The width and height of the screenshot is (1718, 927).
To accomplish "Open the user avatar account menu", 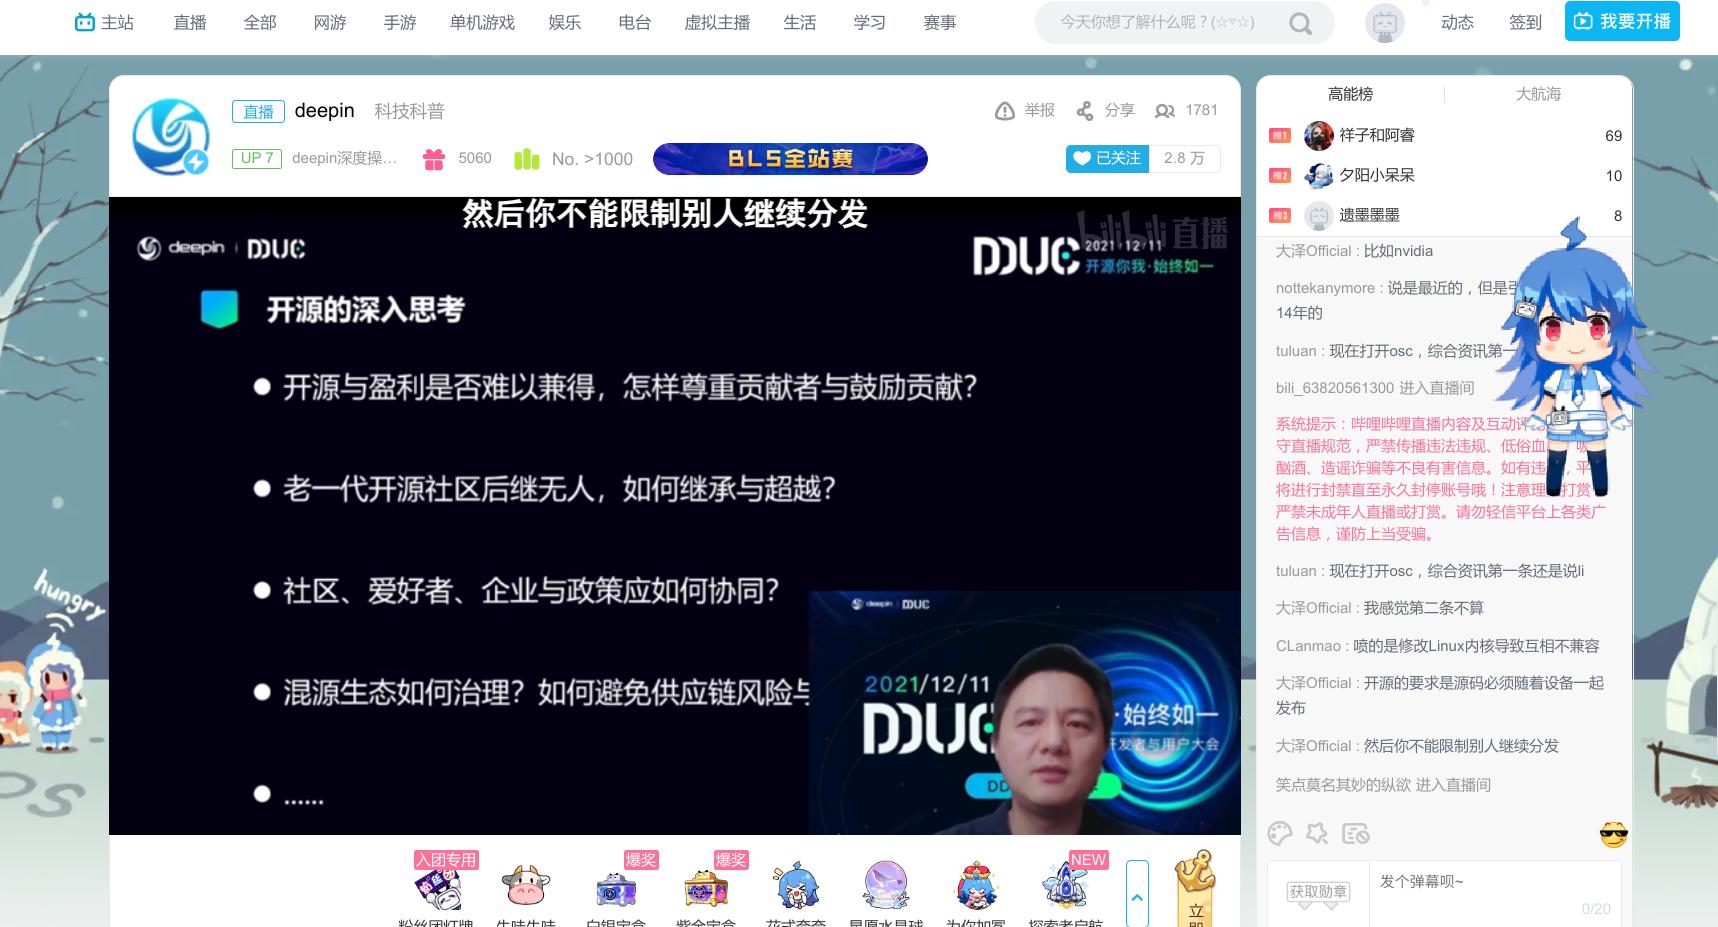I will click(x=1384, y=22).
